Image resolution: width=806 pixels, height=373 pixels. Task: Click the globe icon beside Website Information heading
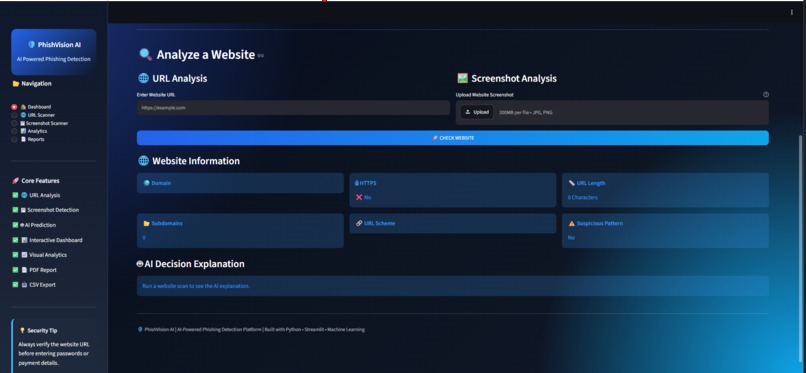click(143, 160)
